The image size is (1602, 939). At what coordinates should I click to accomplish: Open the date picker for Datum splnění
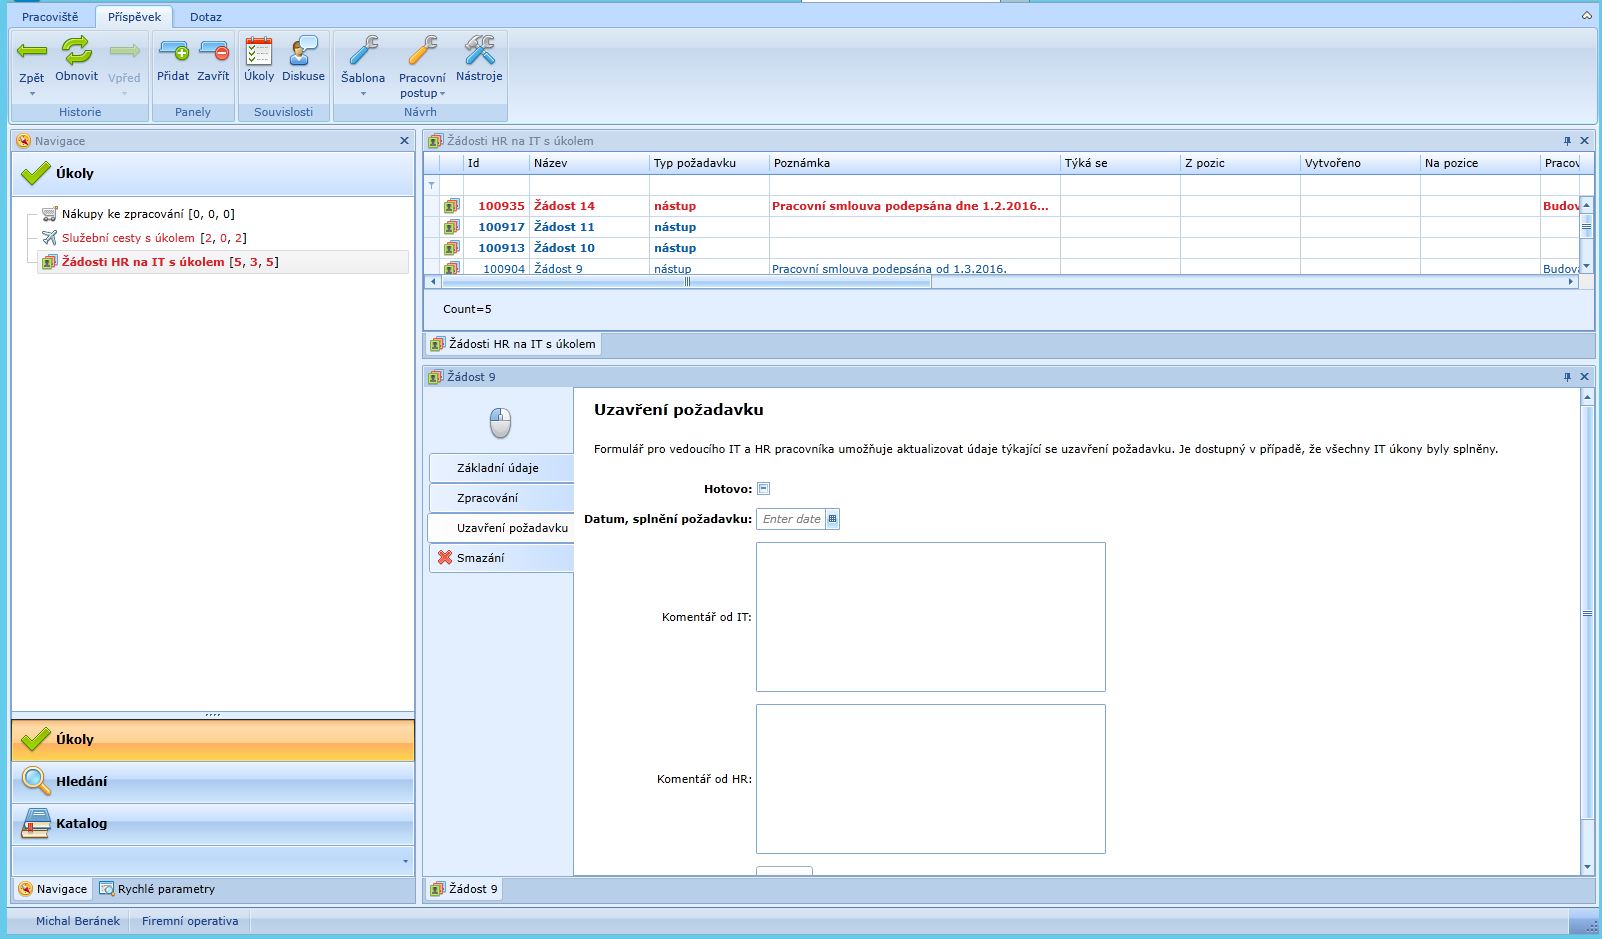tap(832, 519)
